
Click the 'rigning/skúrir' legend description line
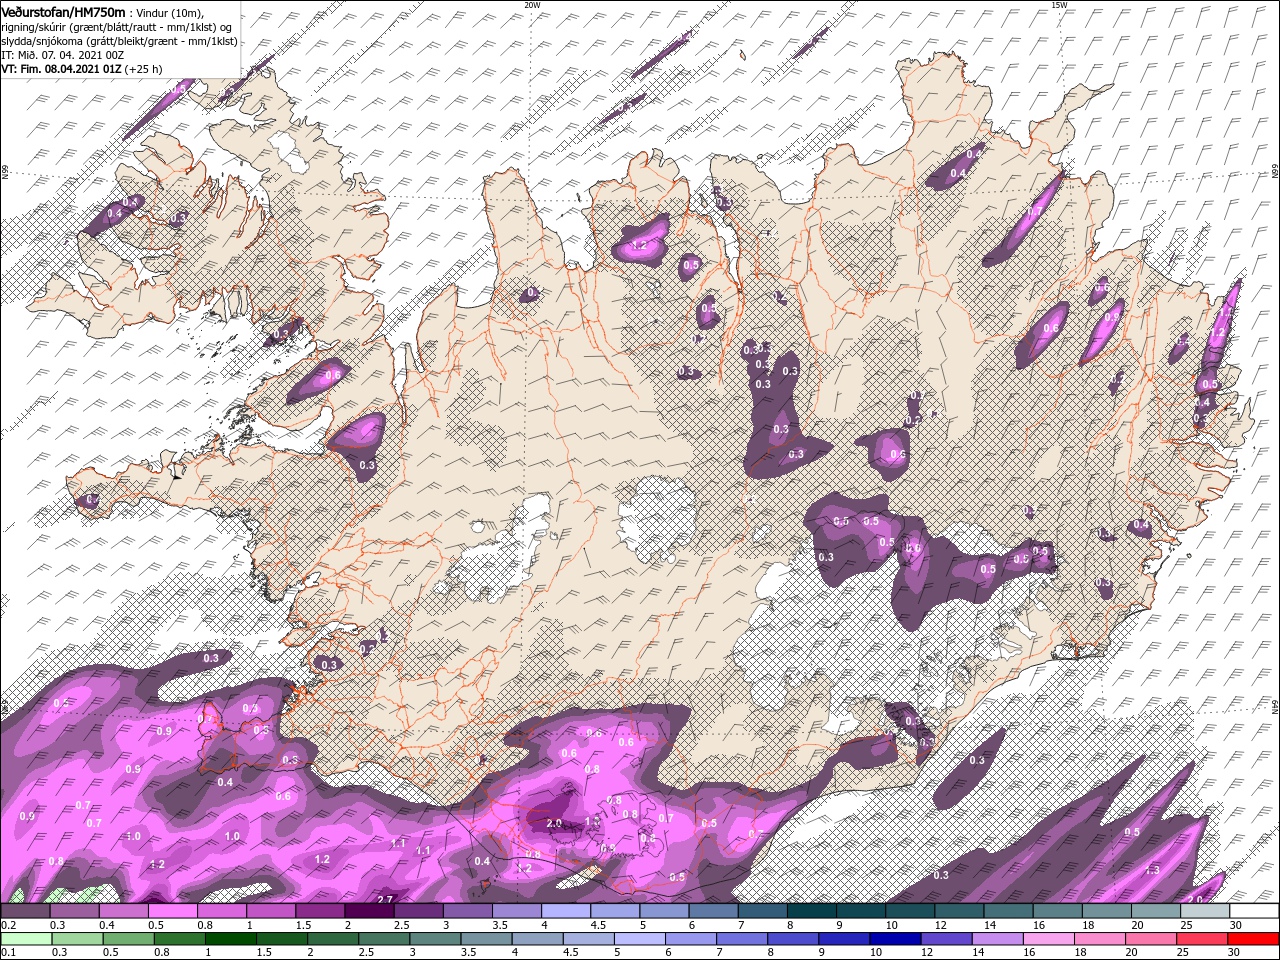click(x=116, y=26)
